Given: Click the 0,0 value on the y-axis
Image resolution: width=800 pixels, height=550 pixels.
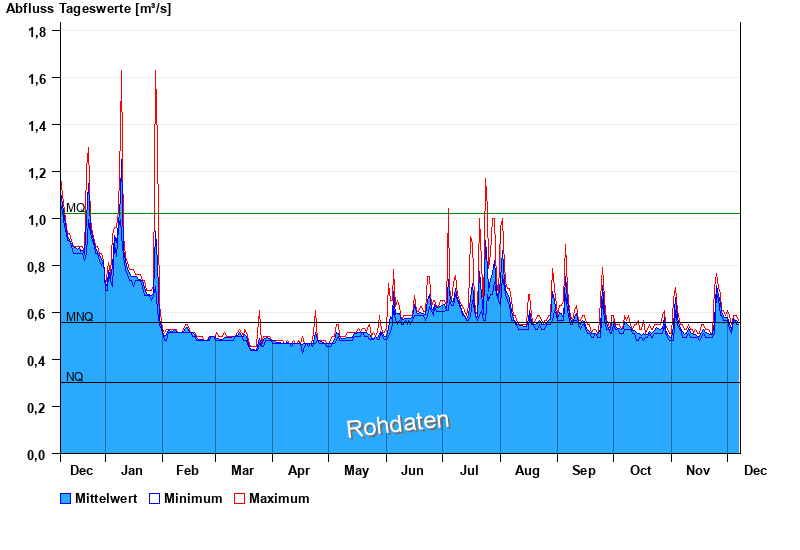Looking at the screenshot, I should pyautogui.click(x=38, y=455).
